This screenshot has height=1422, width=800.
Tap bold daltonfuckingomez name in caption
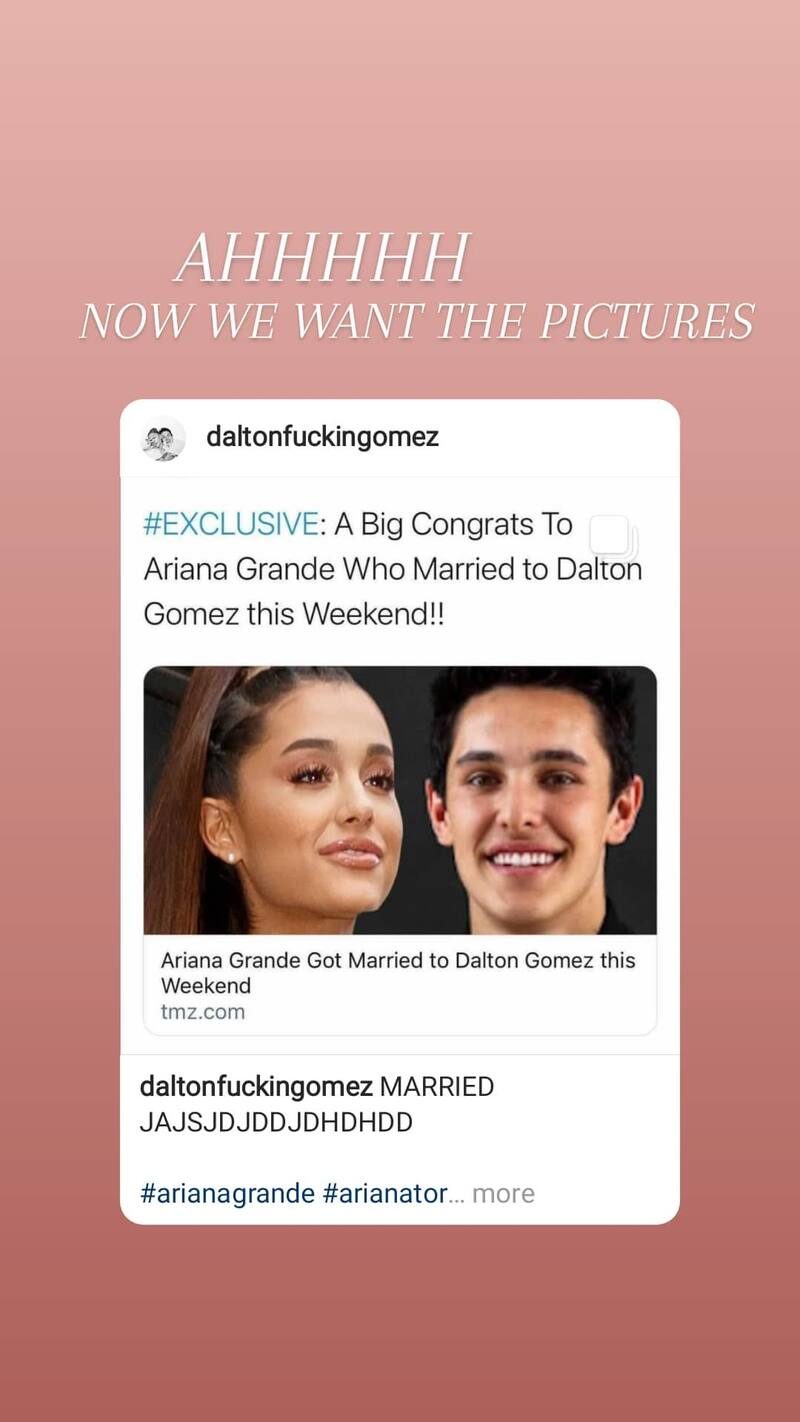tap(256, 1087)
